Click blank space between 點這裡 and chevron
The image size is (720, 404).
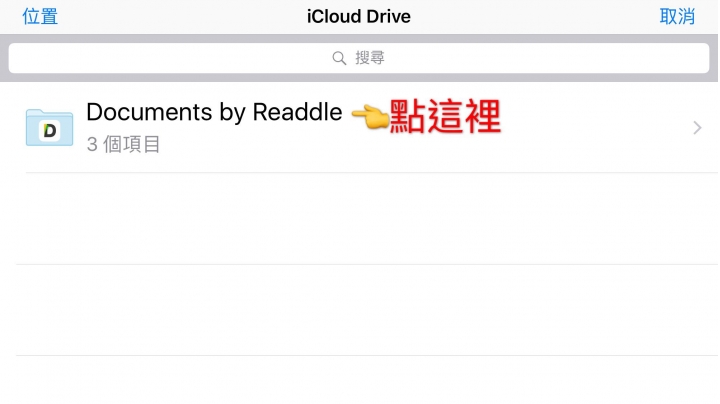pos(596,128)
